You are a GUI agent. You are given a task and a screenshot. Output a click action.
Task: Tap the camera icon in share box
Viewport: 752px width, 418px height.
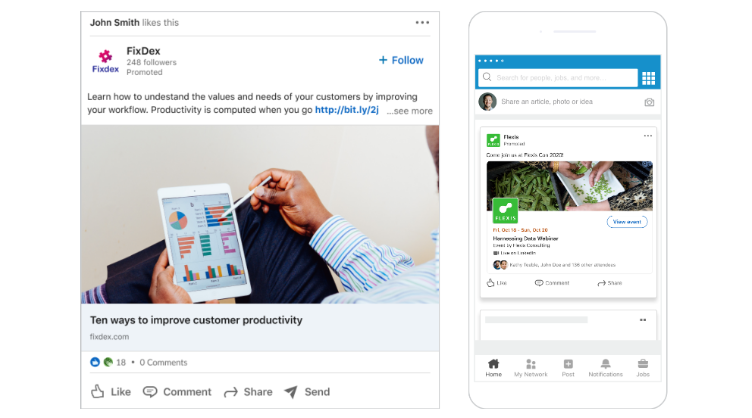649,102
